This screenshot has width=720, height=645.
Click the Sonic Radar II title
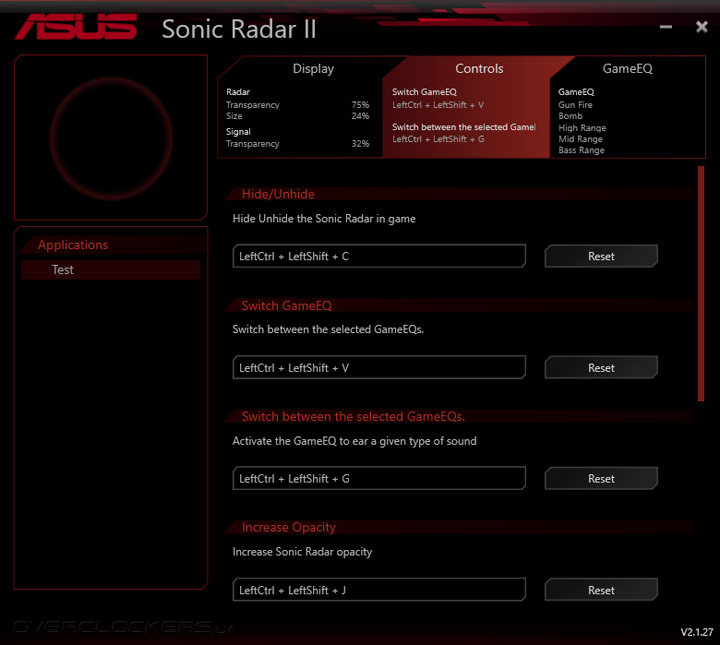coord(239,29)
